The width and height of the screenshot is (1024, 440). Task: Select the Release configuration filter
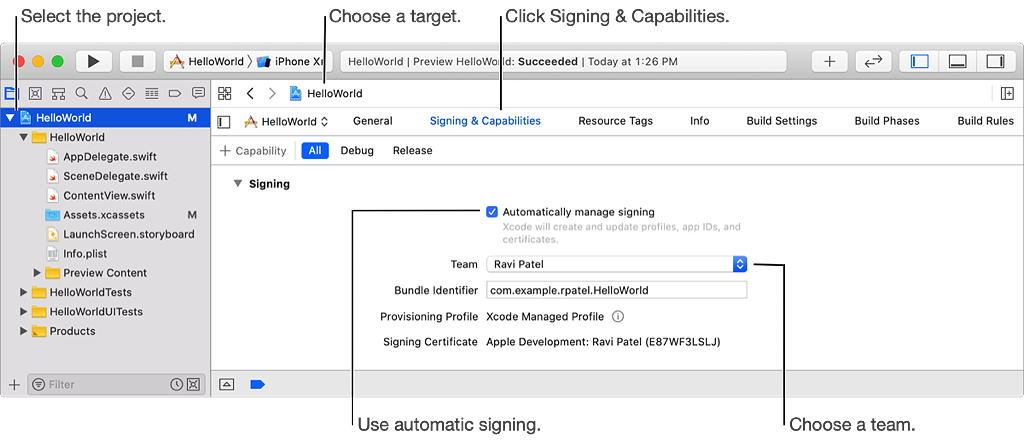(x=412, y=151)
